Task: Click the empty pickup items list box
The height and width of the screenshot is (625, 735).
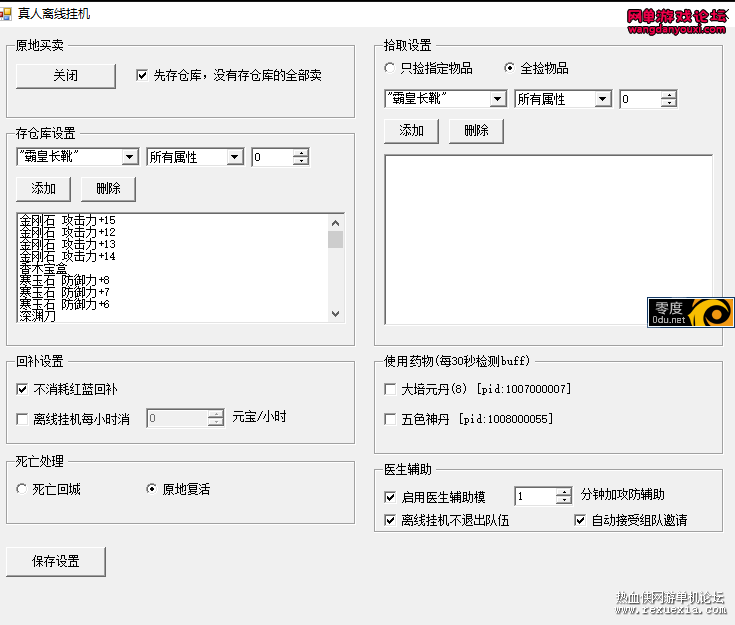Action: point(548,240)
